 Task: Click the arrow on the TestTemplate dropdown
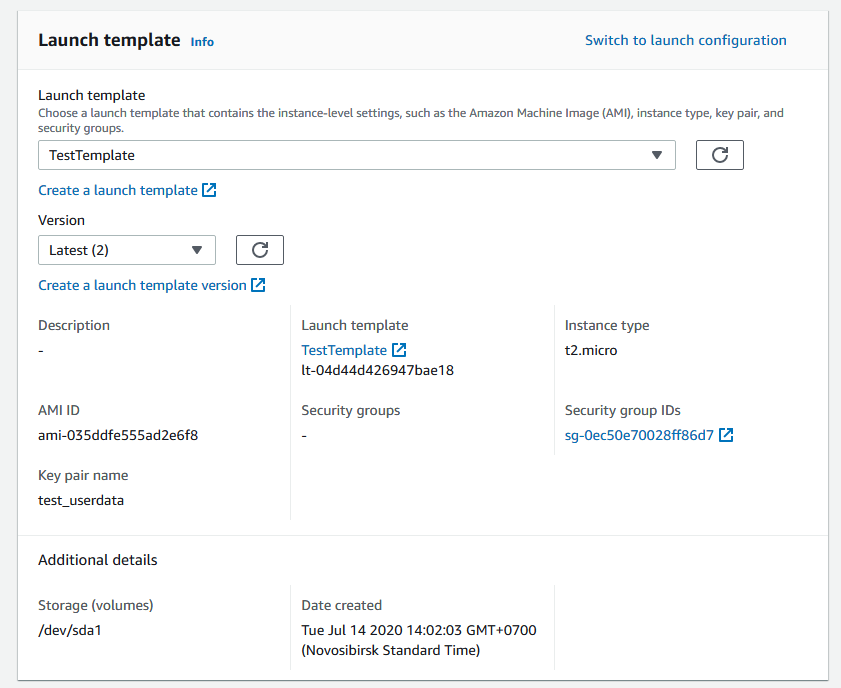point(657,155)
